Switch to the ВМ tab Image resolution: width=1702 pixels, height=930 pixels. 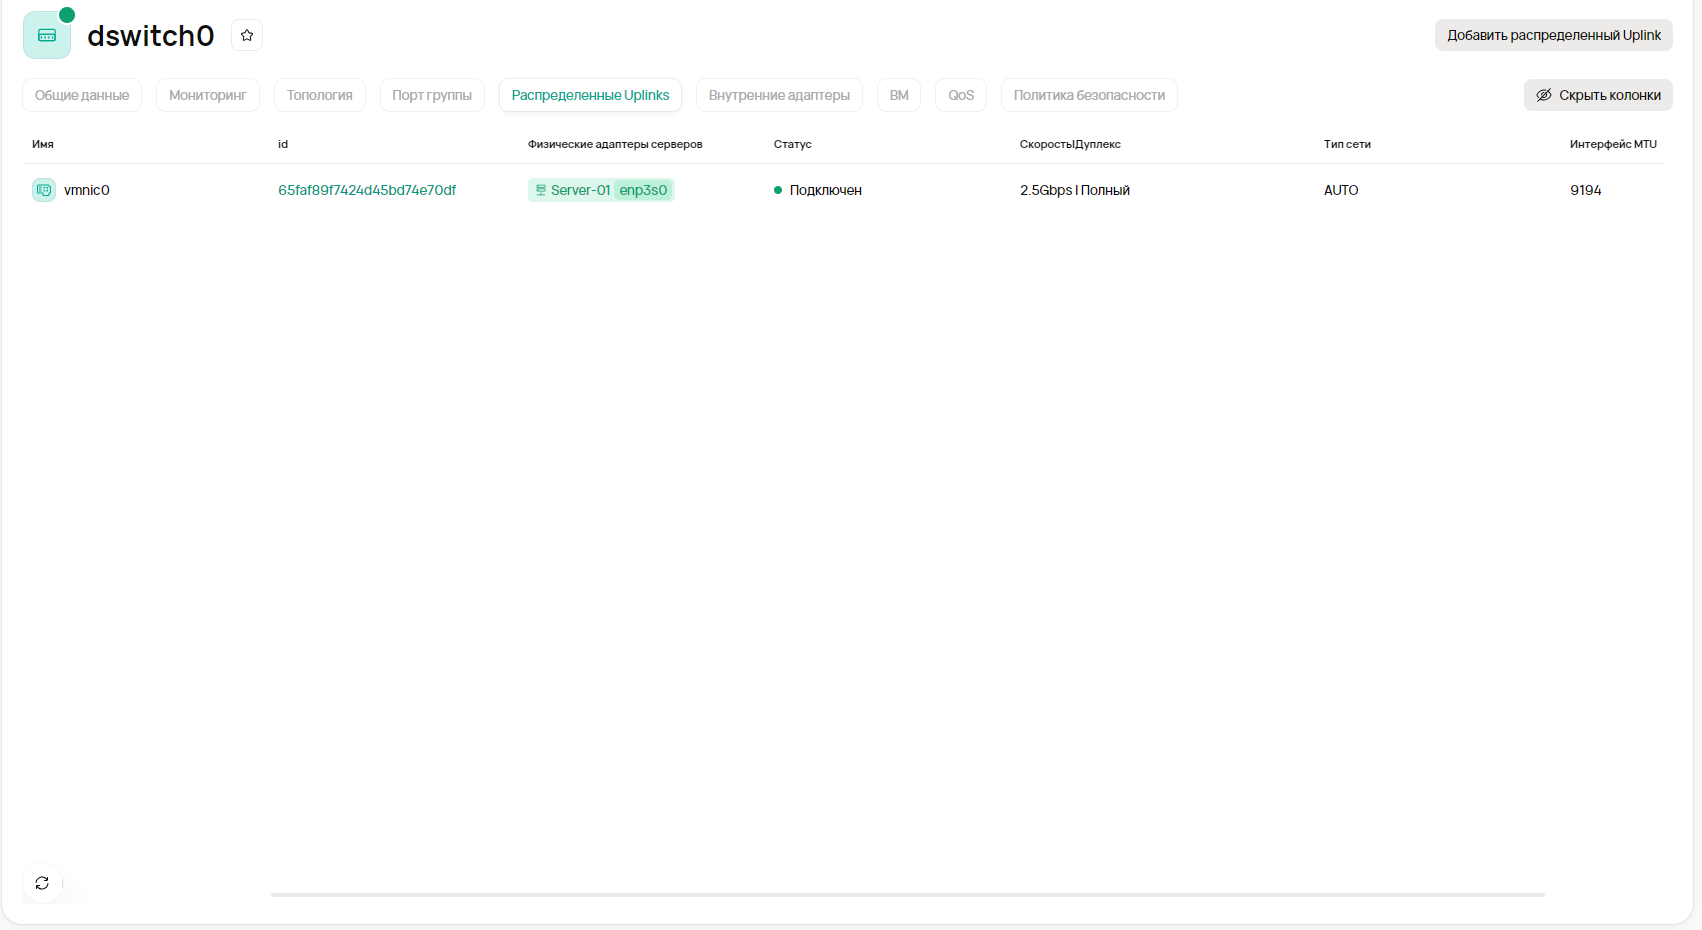point(899,95)
